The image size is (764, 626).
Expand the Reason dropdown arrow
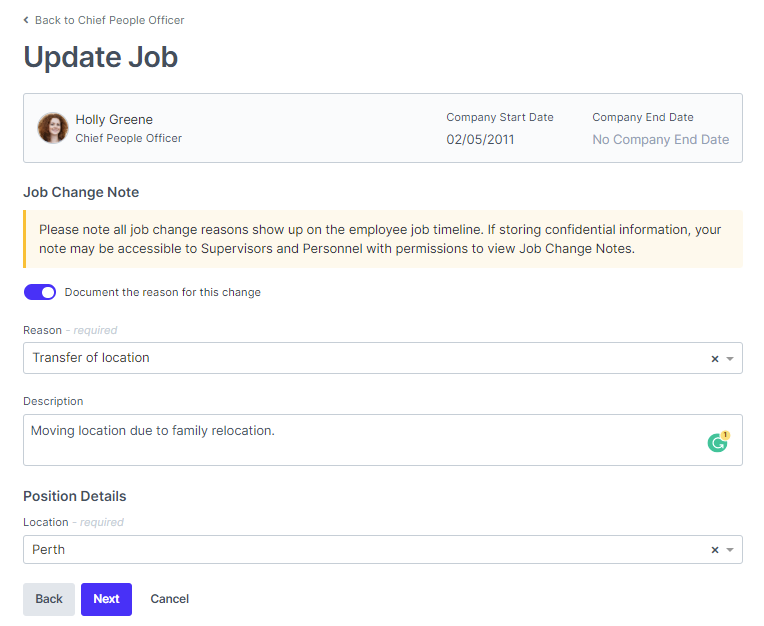pos(730,359)
